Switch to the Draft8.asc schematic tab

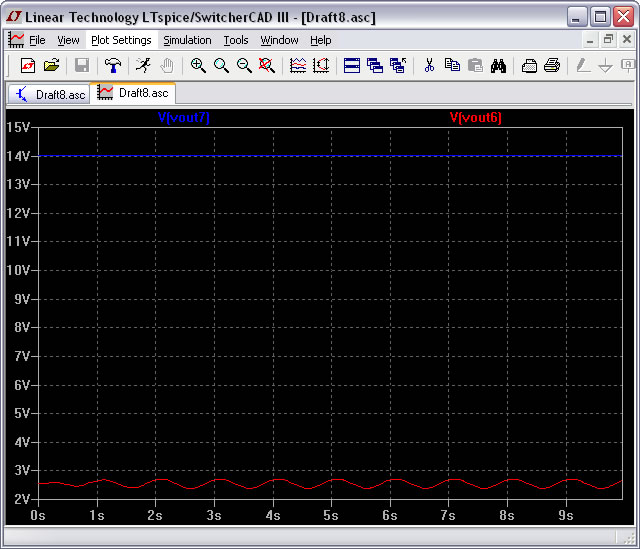(x=49, y=94)
